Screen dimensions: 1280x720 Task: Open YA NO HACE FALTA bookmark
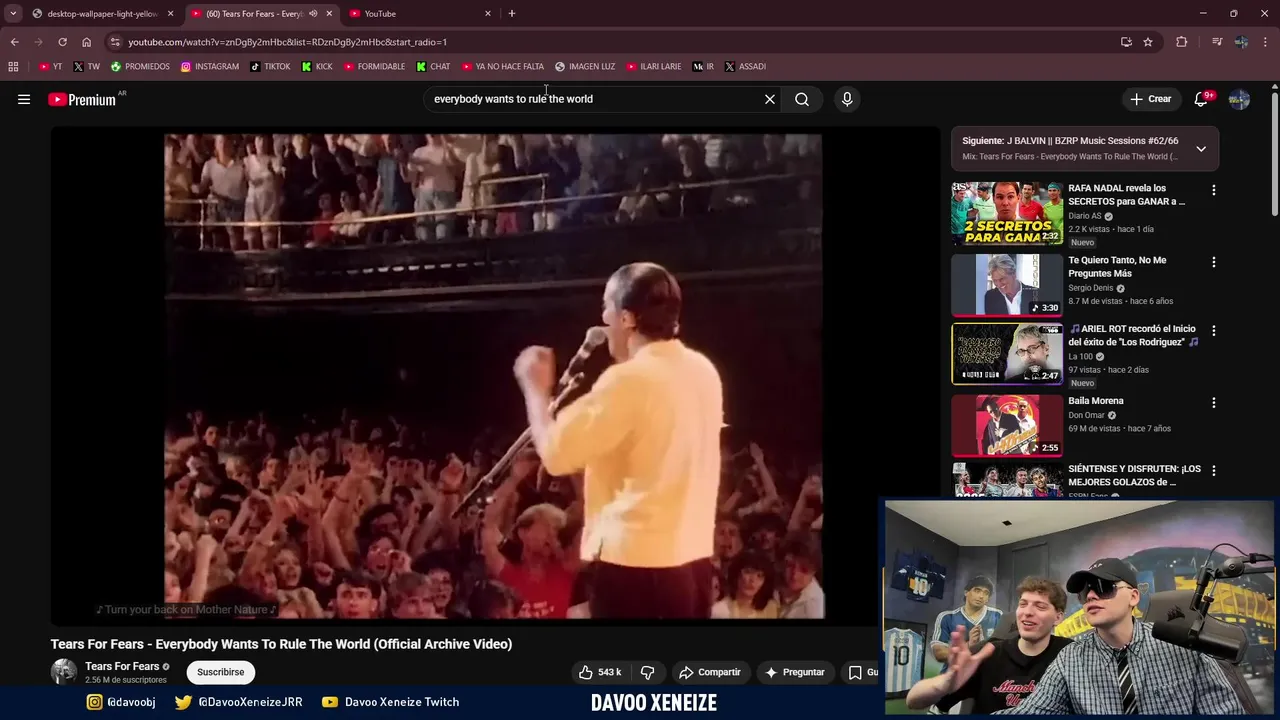[503, 67]
